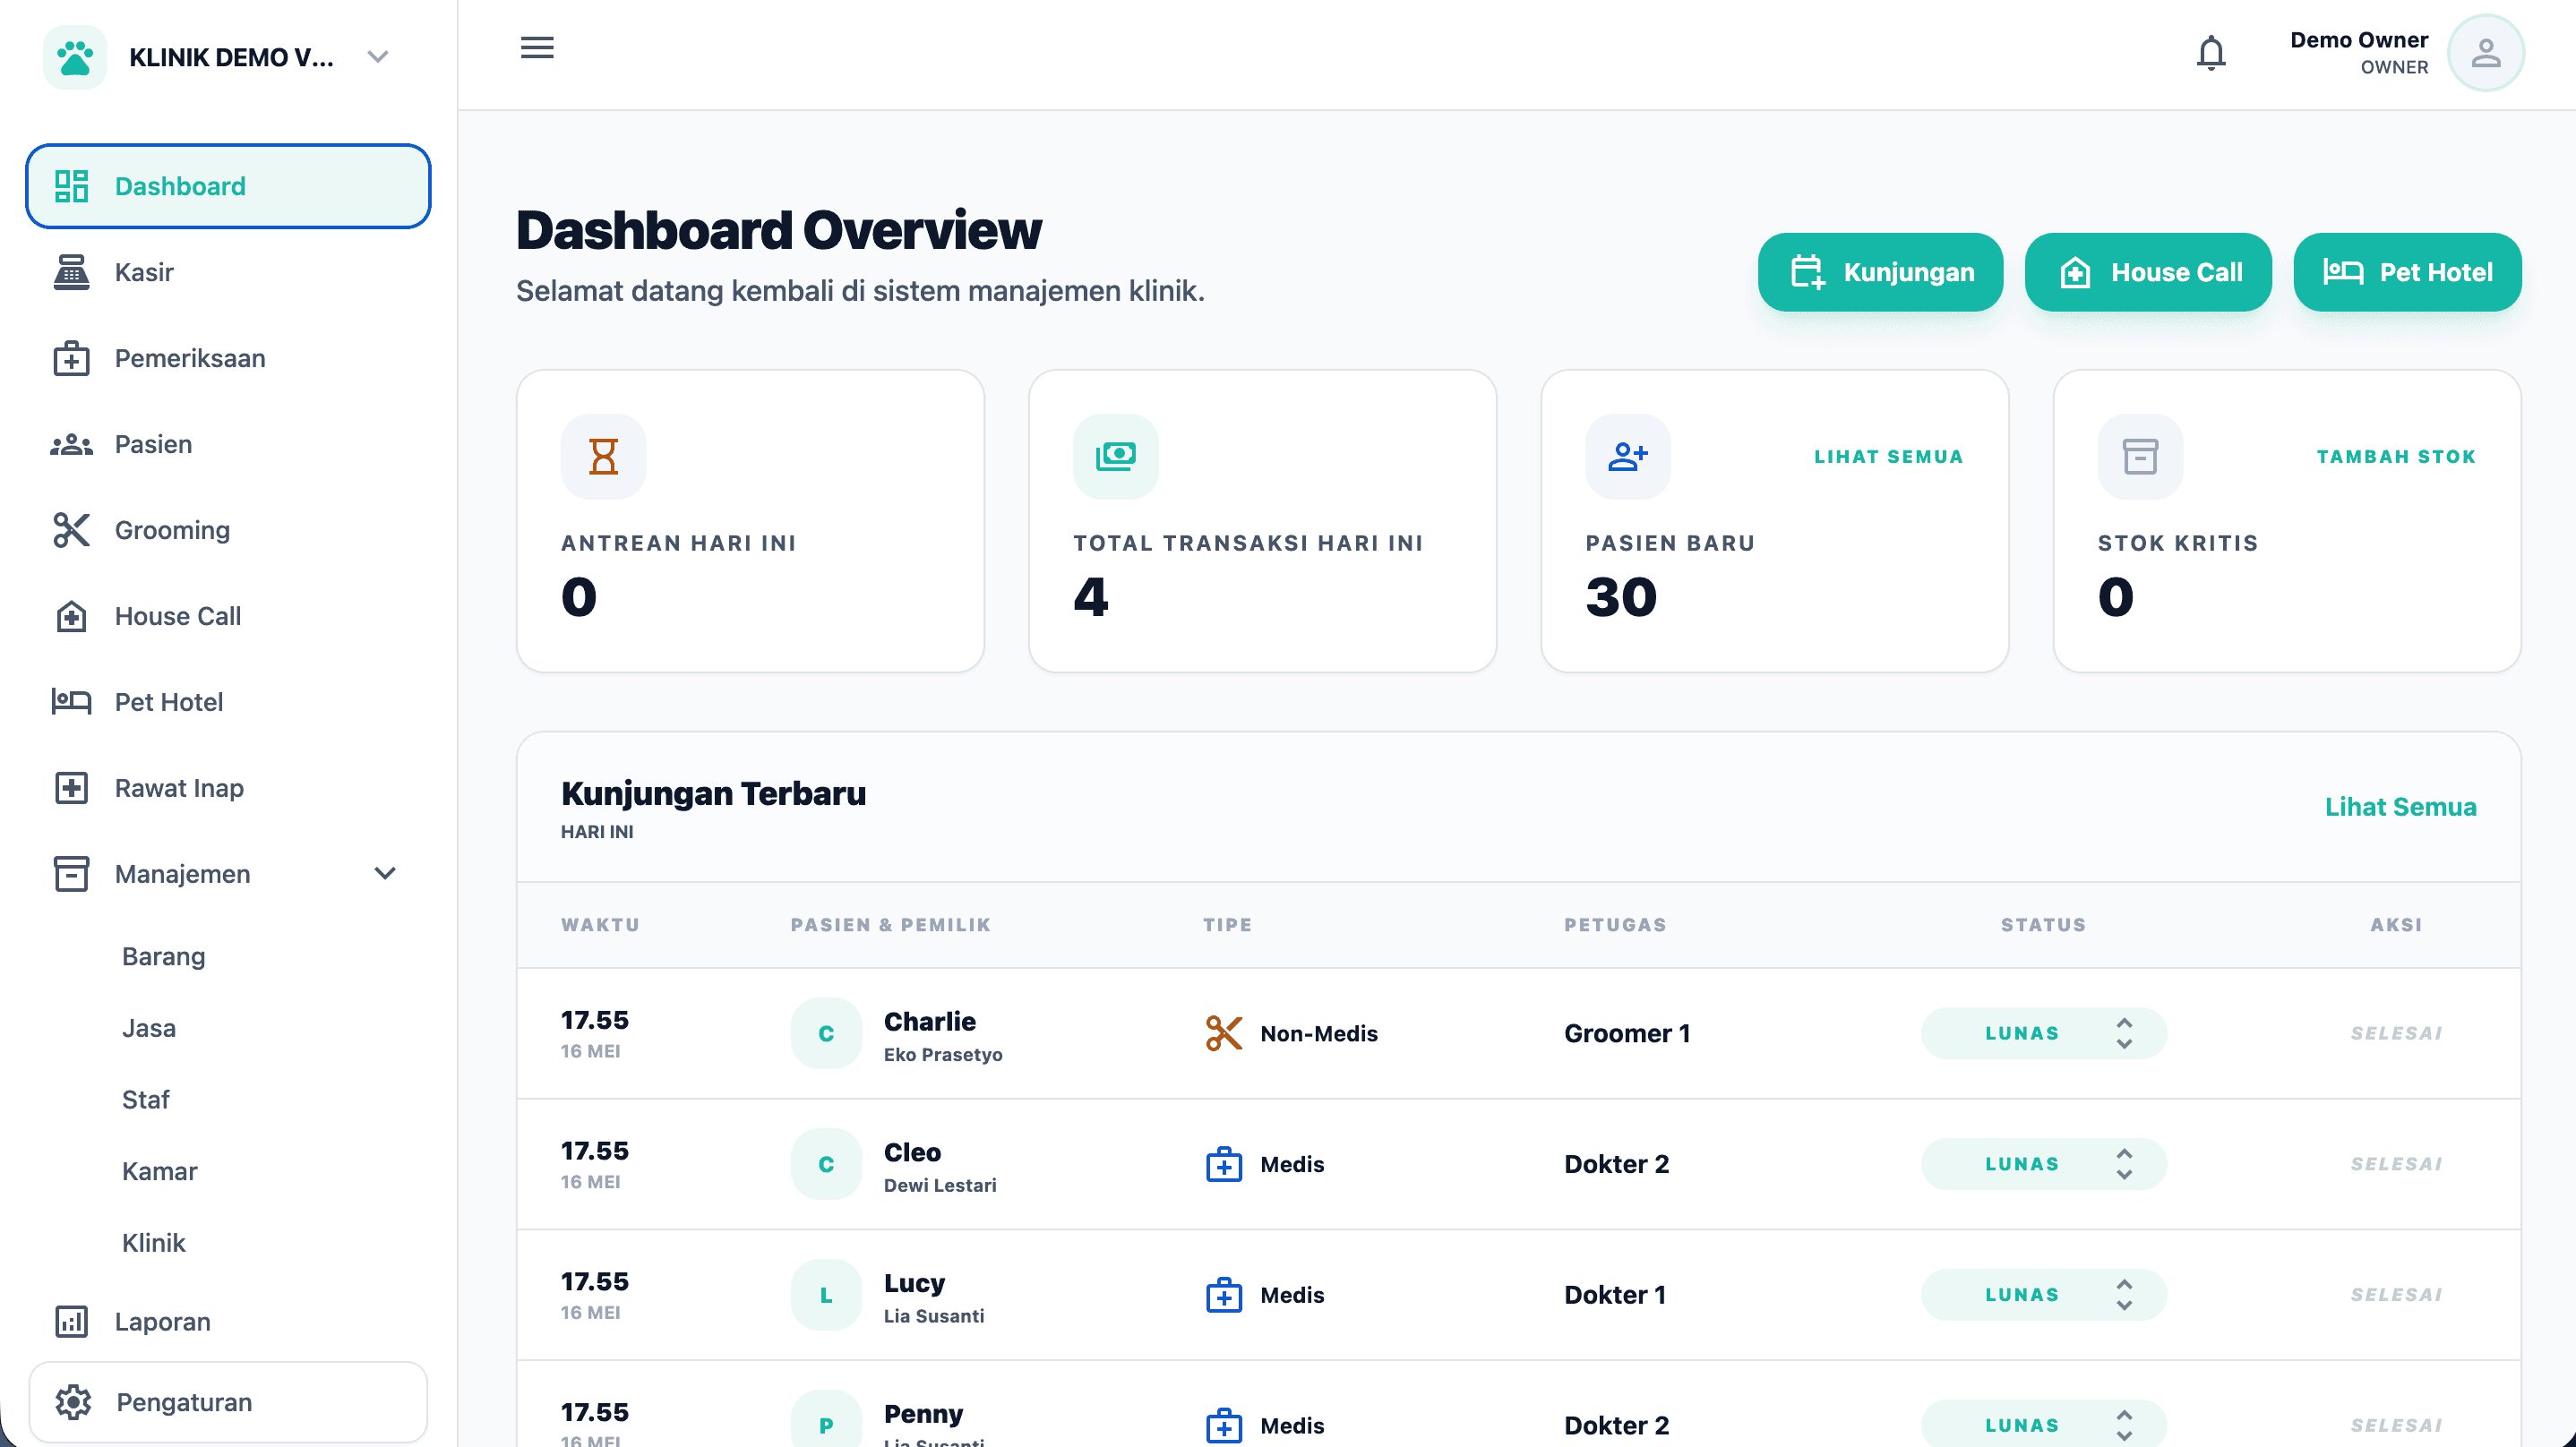Click TAMBAH STOK link
This screenshot has width=2576, height=1447.
tap(2396, 457)
